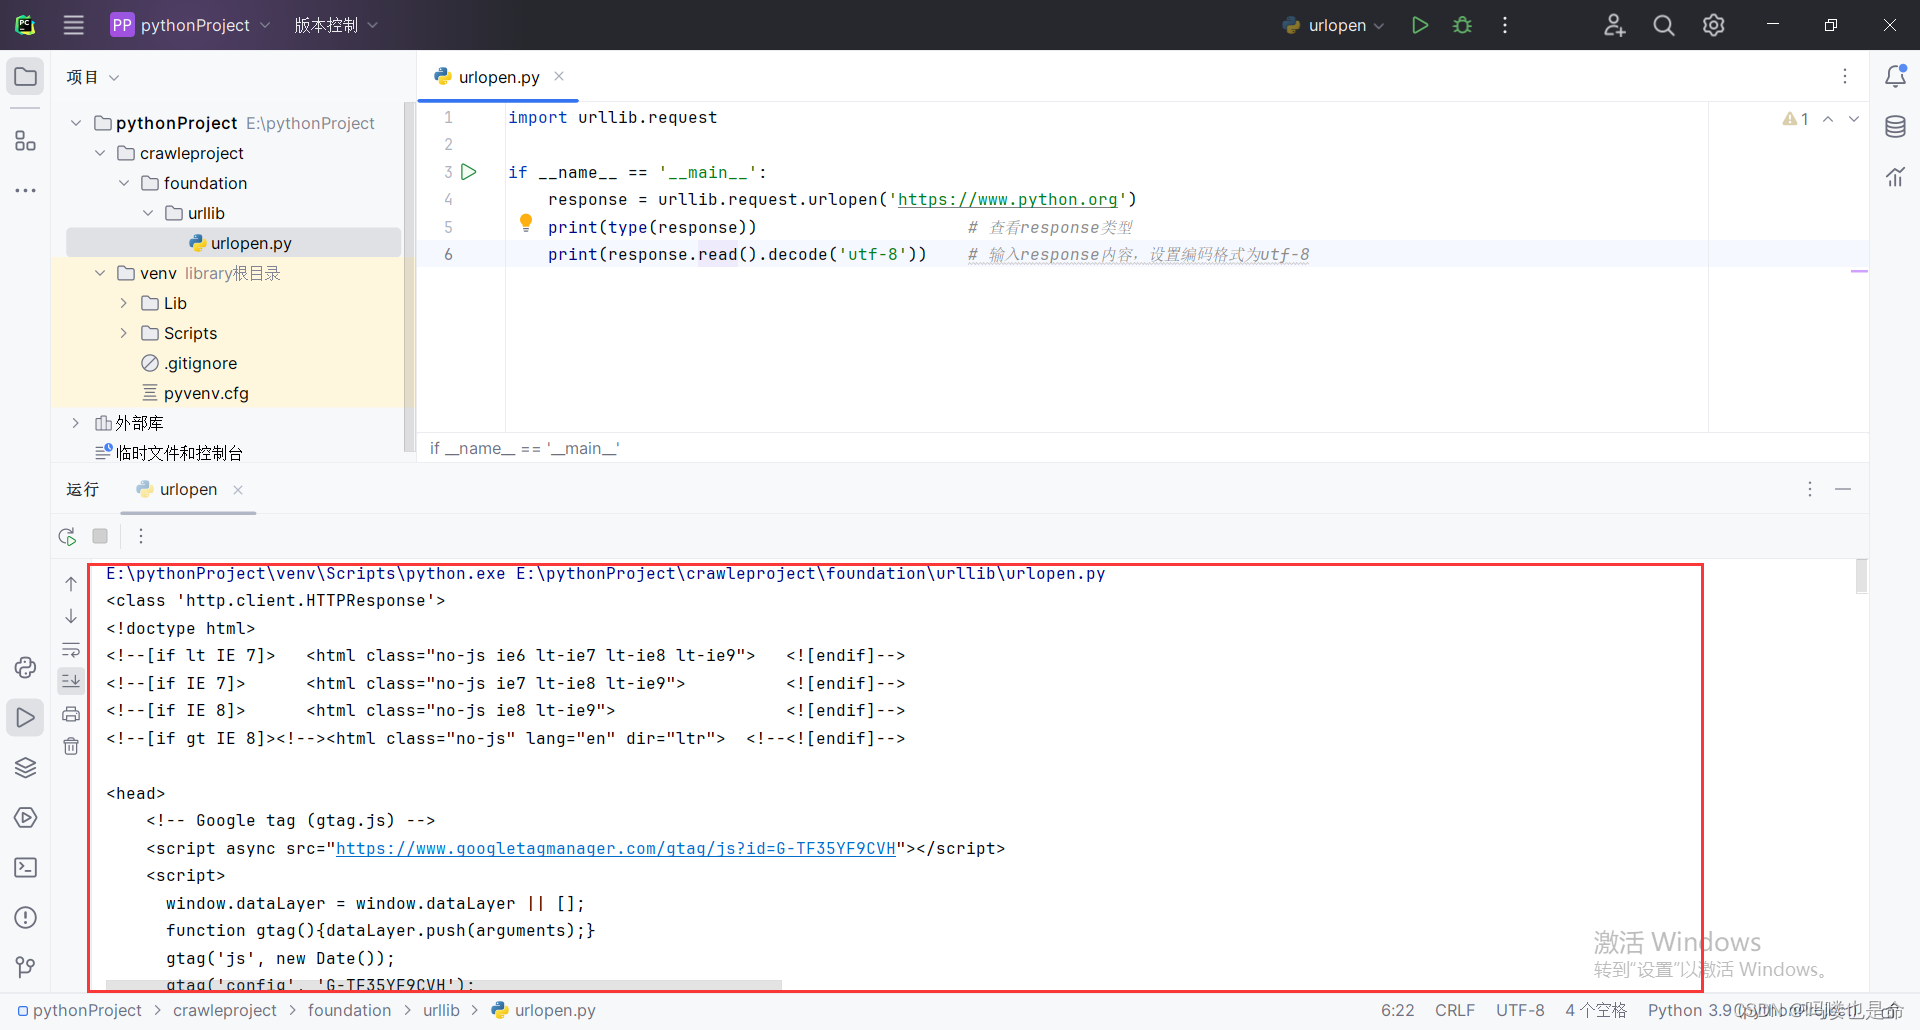Expand the Scripts folder
Image resolution: width=1920 pixels, height=1030 pixels.
124,333
